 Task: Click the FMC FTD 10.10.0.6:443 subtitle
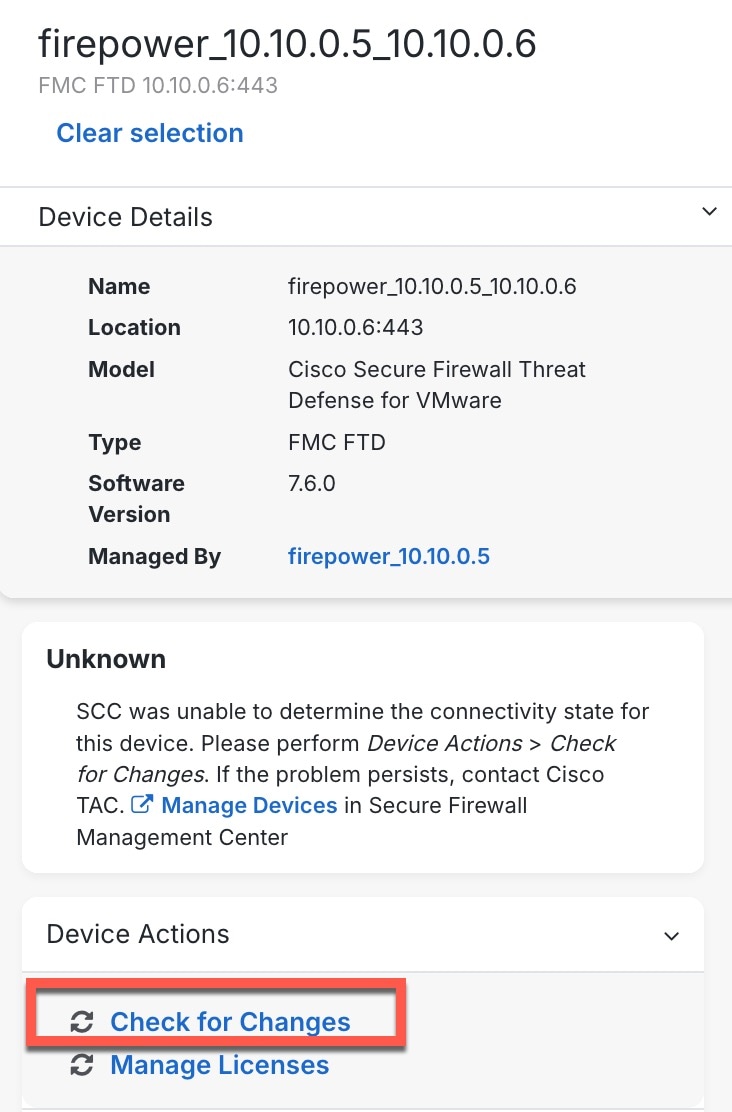[158, 85]
